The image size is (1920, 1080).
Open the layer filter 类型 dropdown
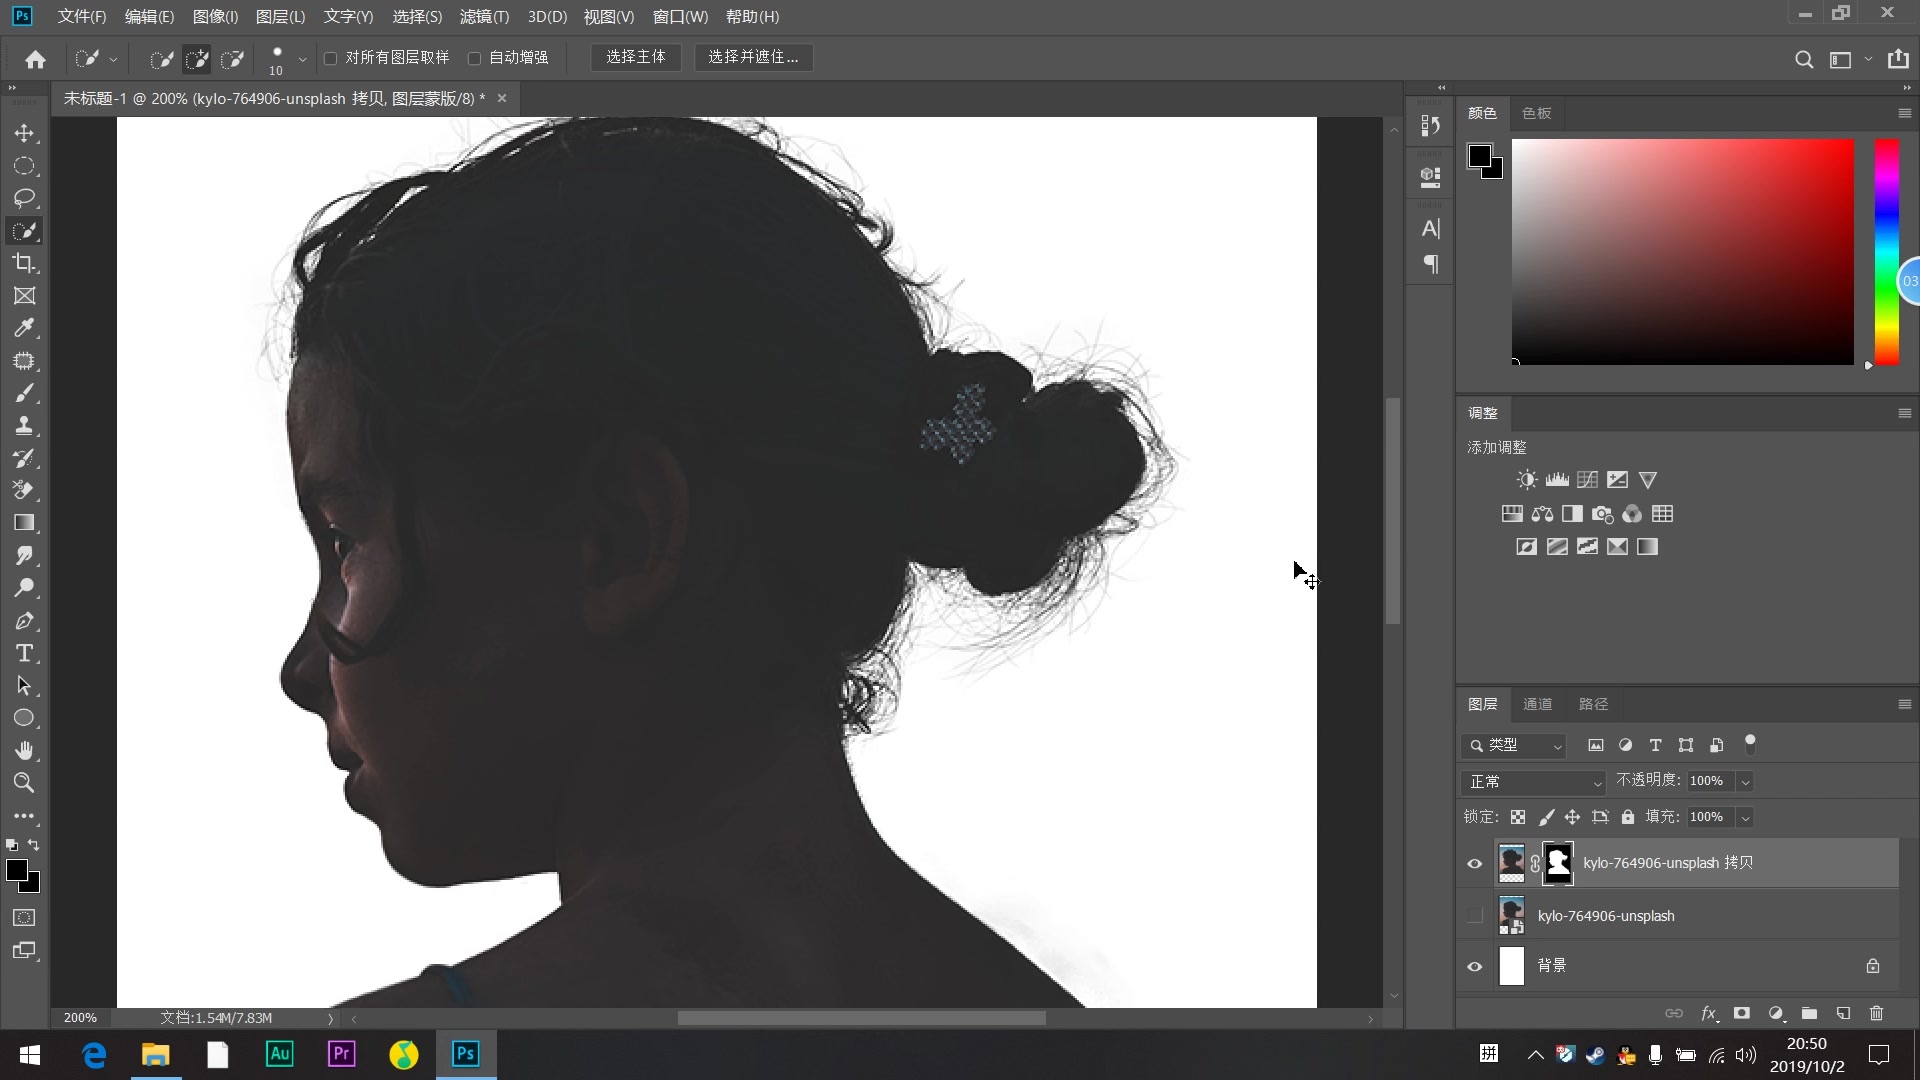coord(1514,746)
